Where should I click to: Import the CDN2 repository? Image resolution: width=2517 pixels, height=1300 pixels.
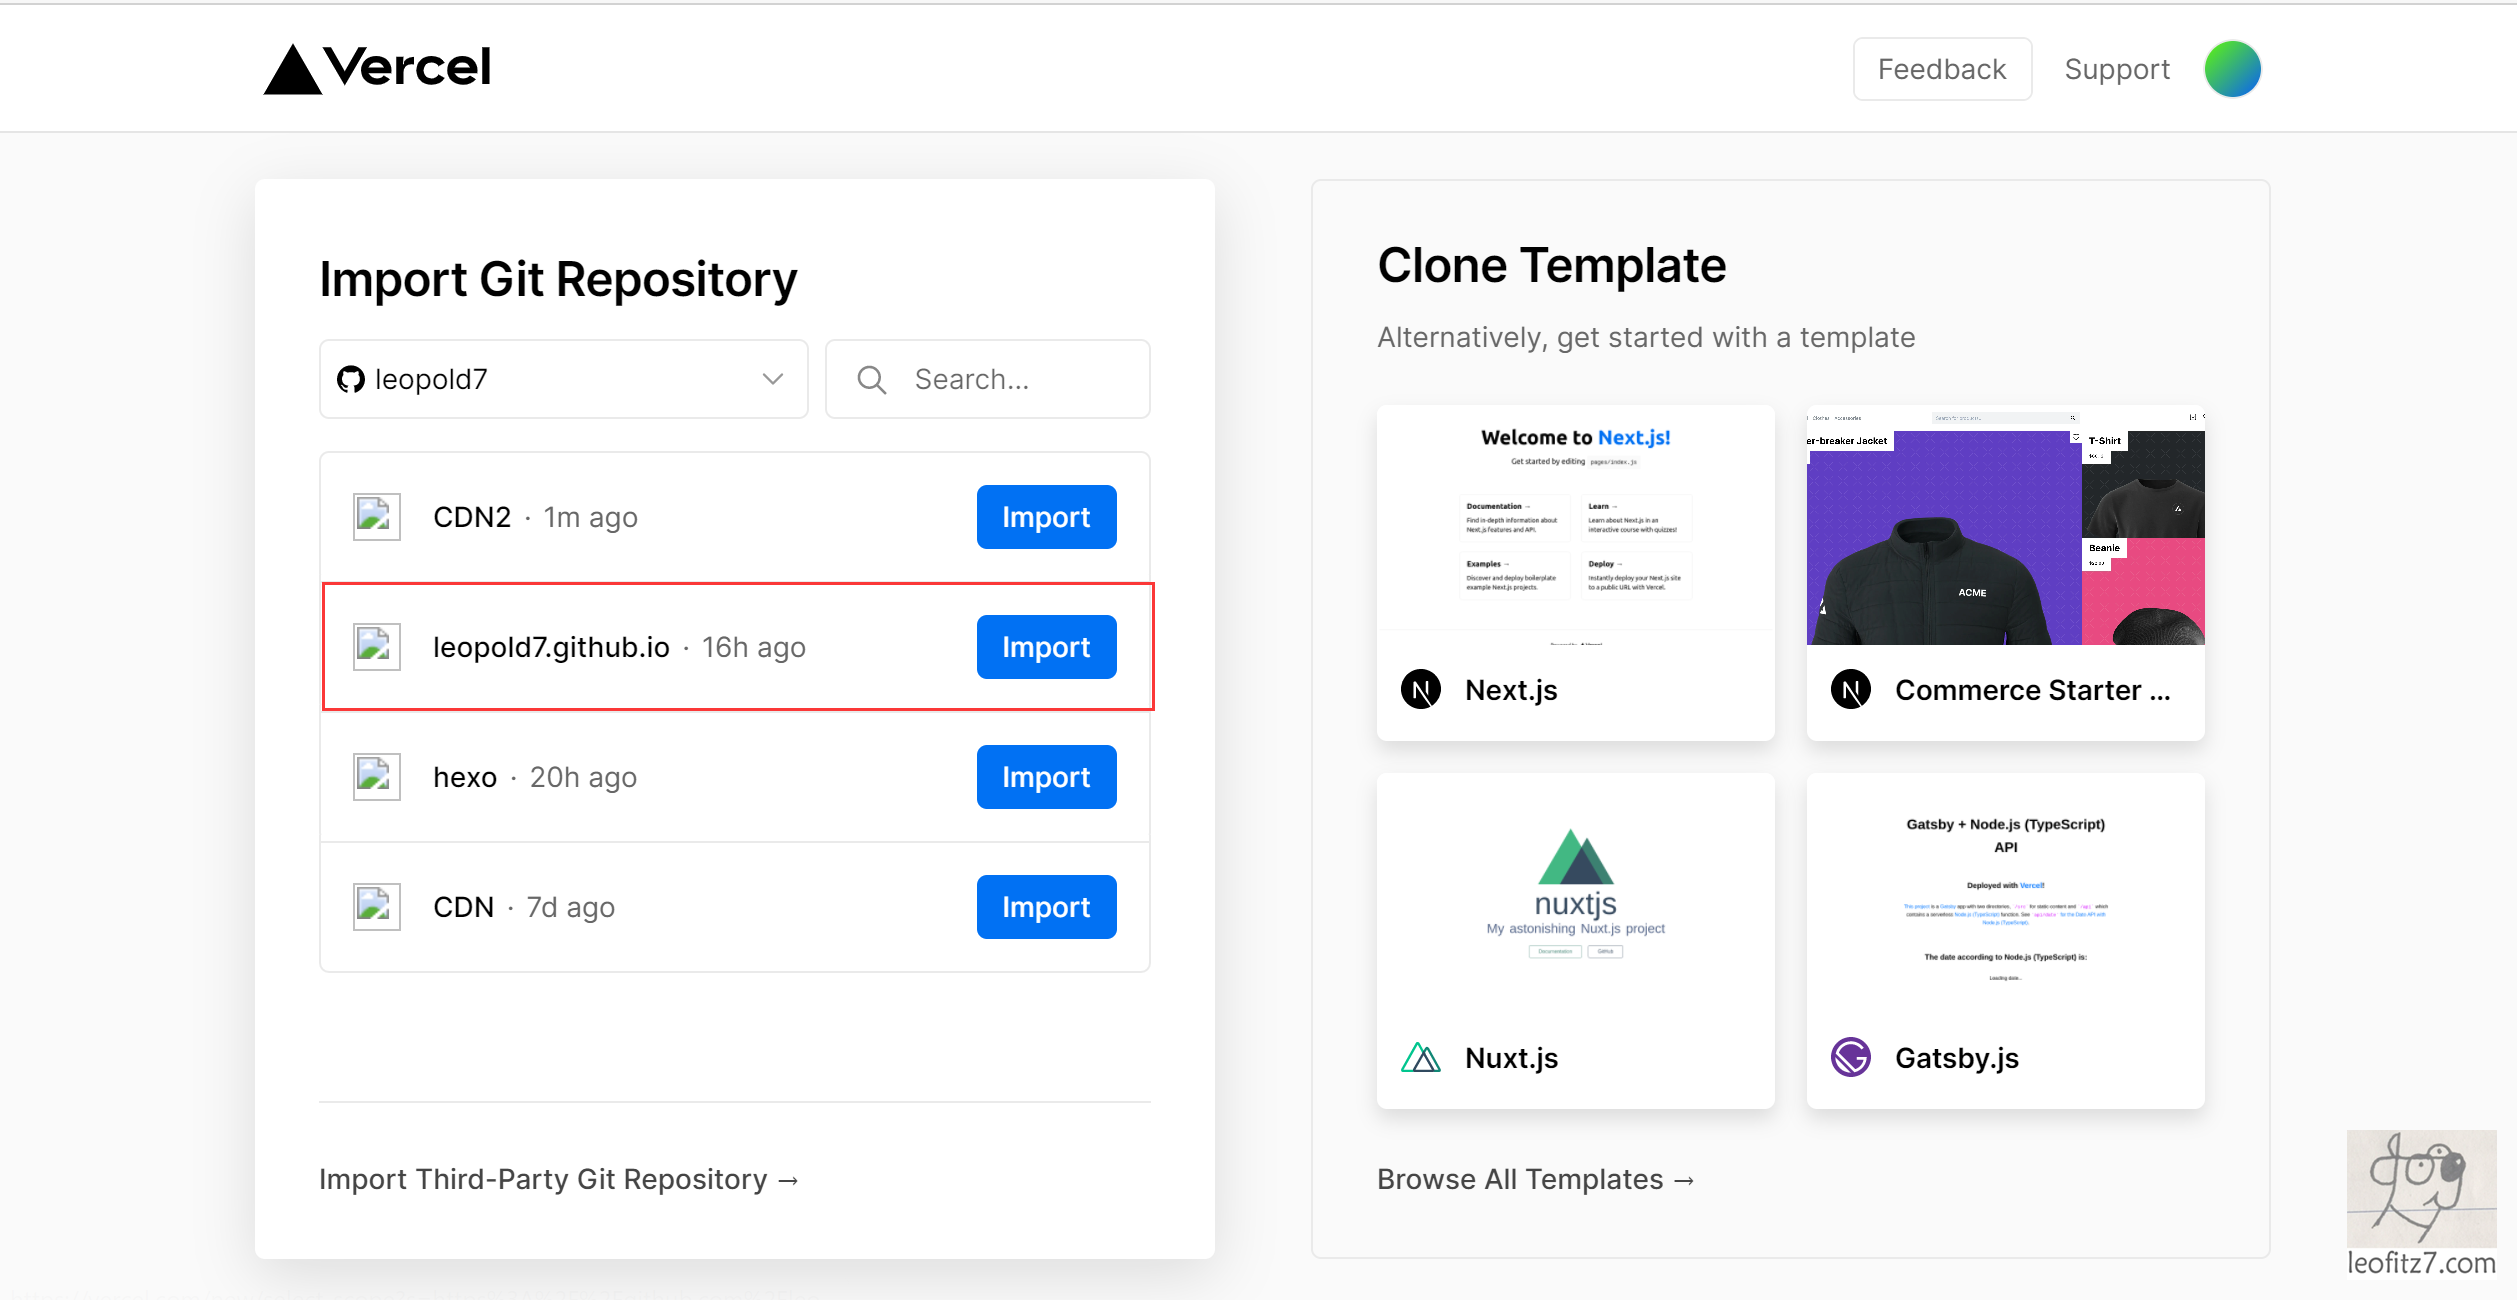click(1046, 517)
